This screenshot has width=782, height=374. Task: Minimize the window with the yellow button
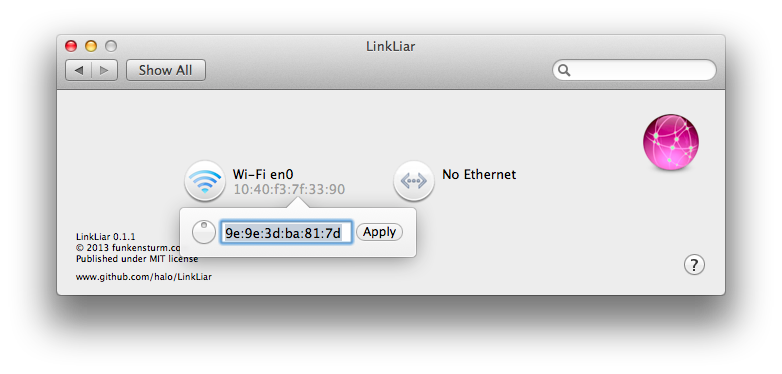91,46
